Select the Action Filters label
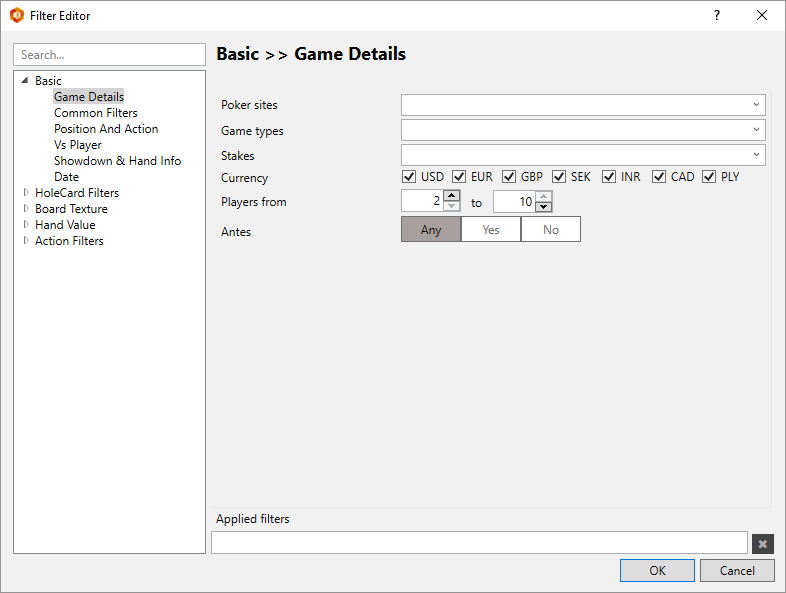The width and height of the screenshot is (786, 593). point(69,241)
